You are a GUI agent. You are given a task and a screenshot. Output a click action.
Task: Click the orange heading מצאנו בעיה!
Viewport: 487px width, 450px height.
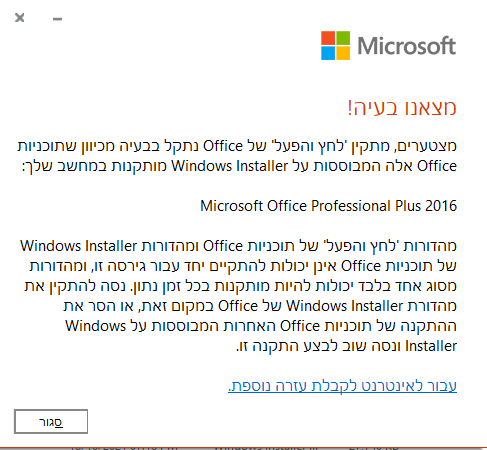pos(402,108)
